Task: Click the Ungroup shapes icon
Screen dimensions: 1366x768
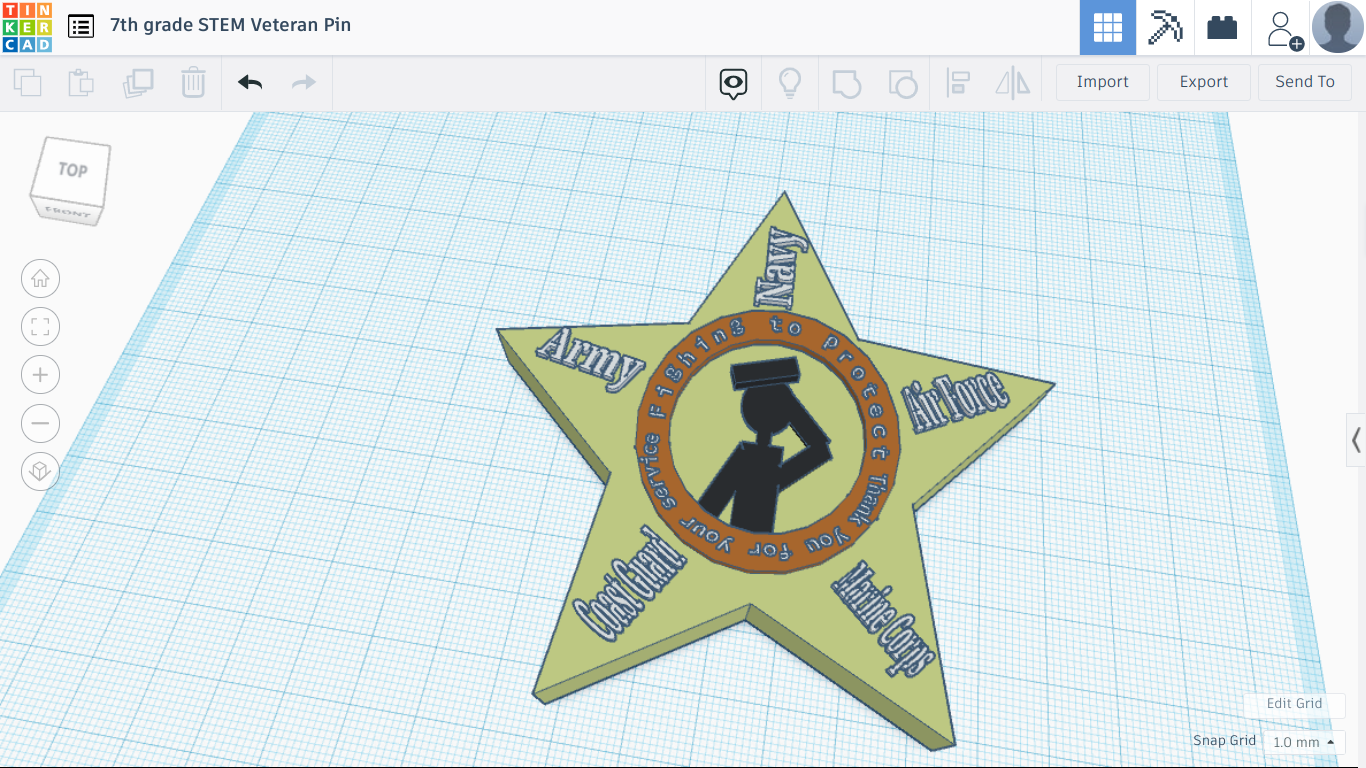Action: (902, 83)
